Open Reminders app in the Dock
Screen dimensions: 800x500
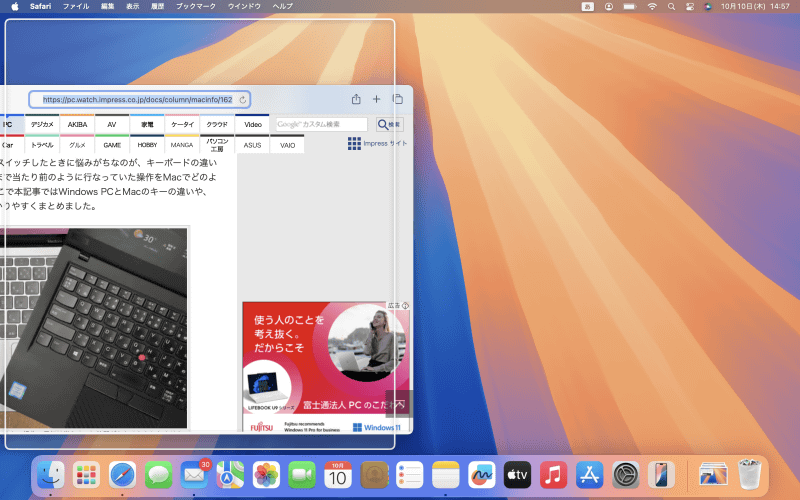pos(410,475)
